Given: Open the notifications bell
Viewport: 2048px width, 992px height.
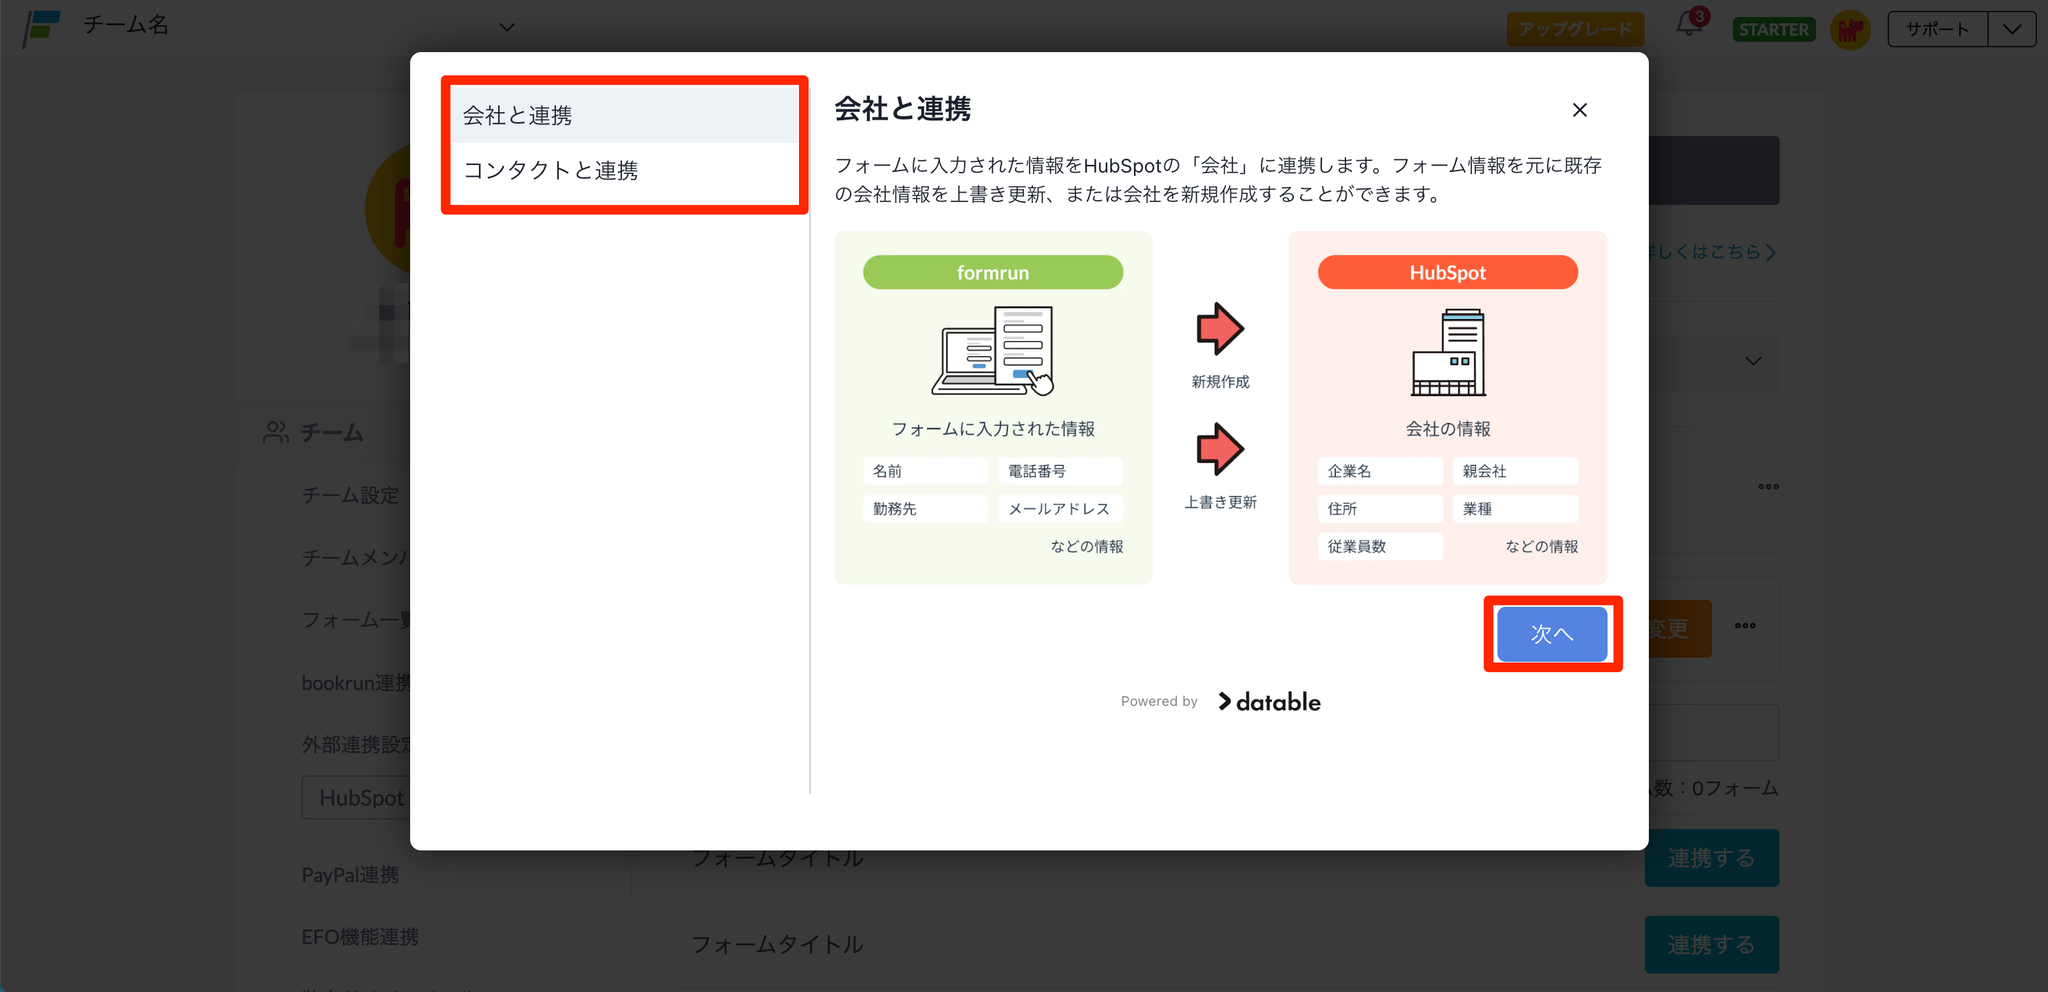Looking at the screenshot, I should click(1690, 24).
